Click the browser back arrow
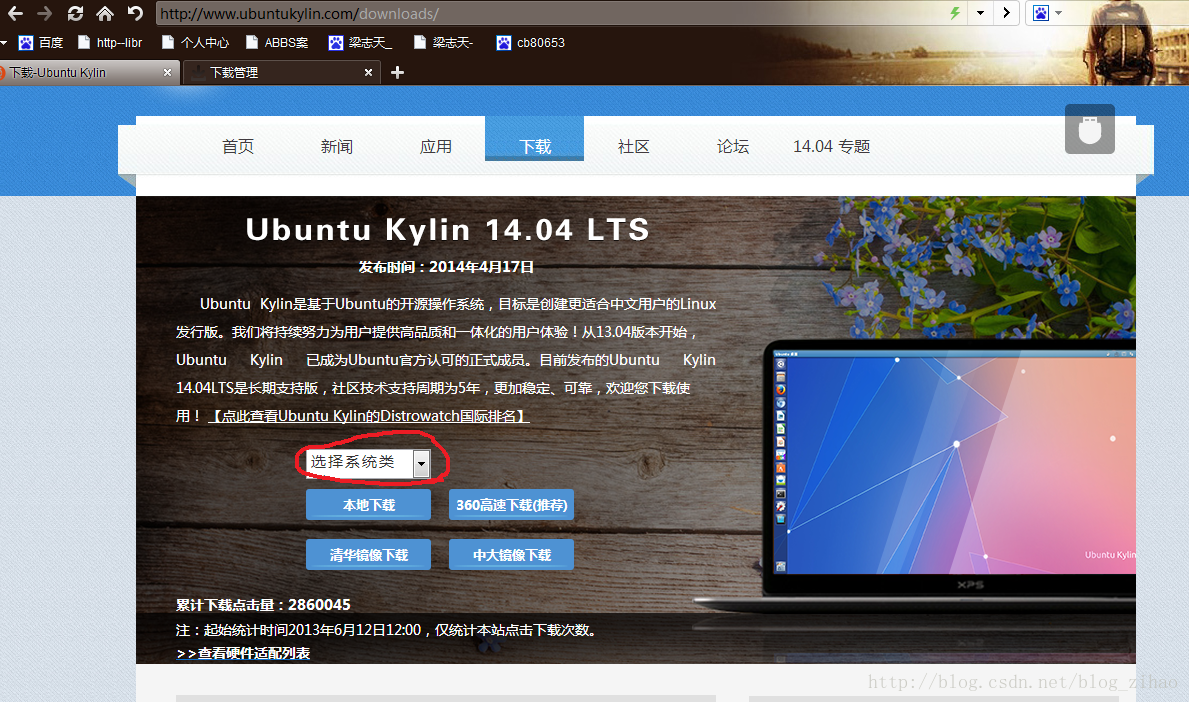The height and width of the screenshot is (702, 1189). coord(15,13)
